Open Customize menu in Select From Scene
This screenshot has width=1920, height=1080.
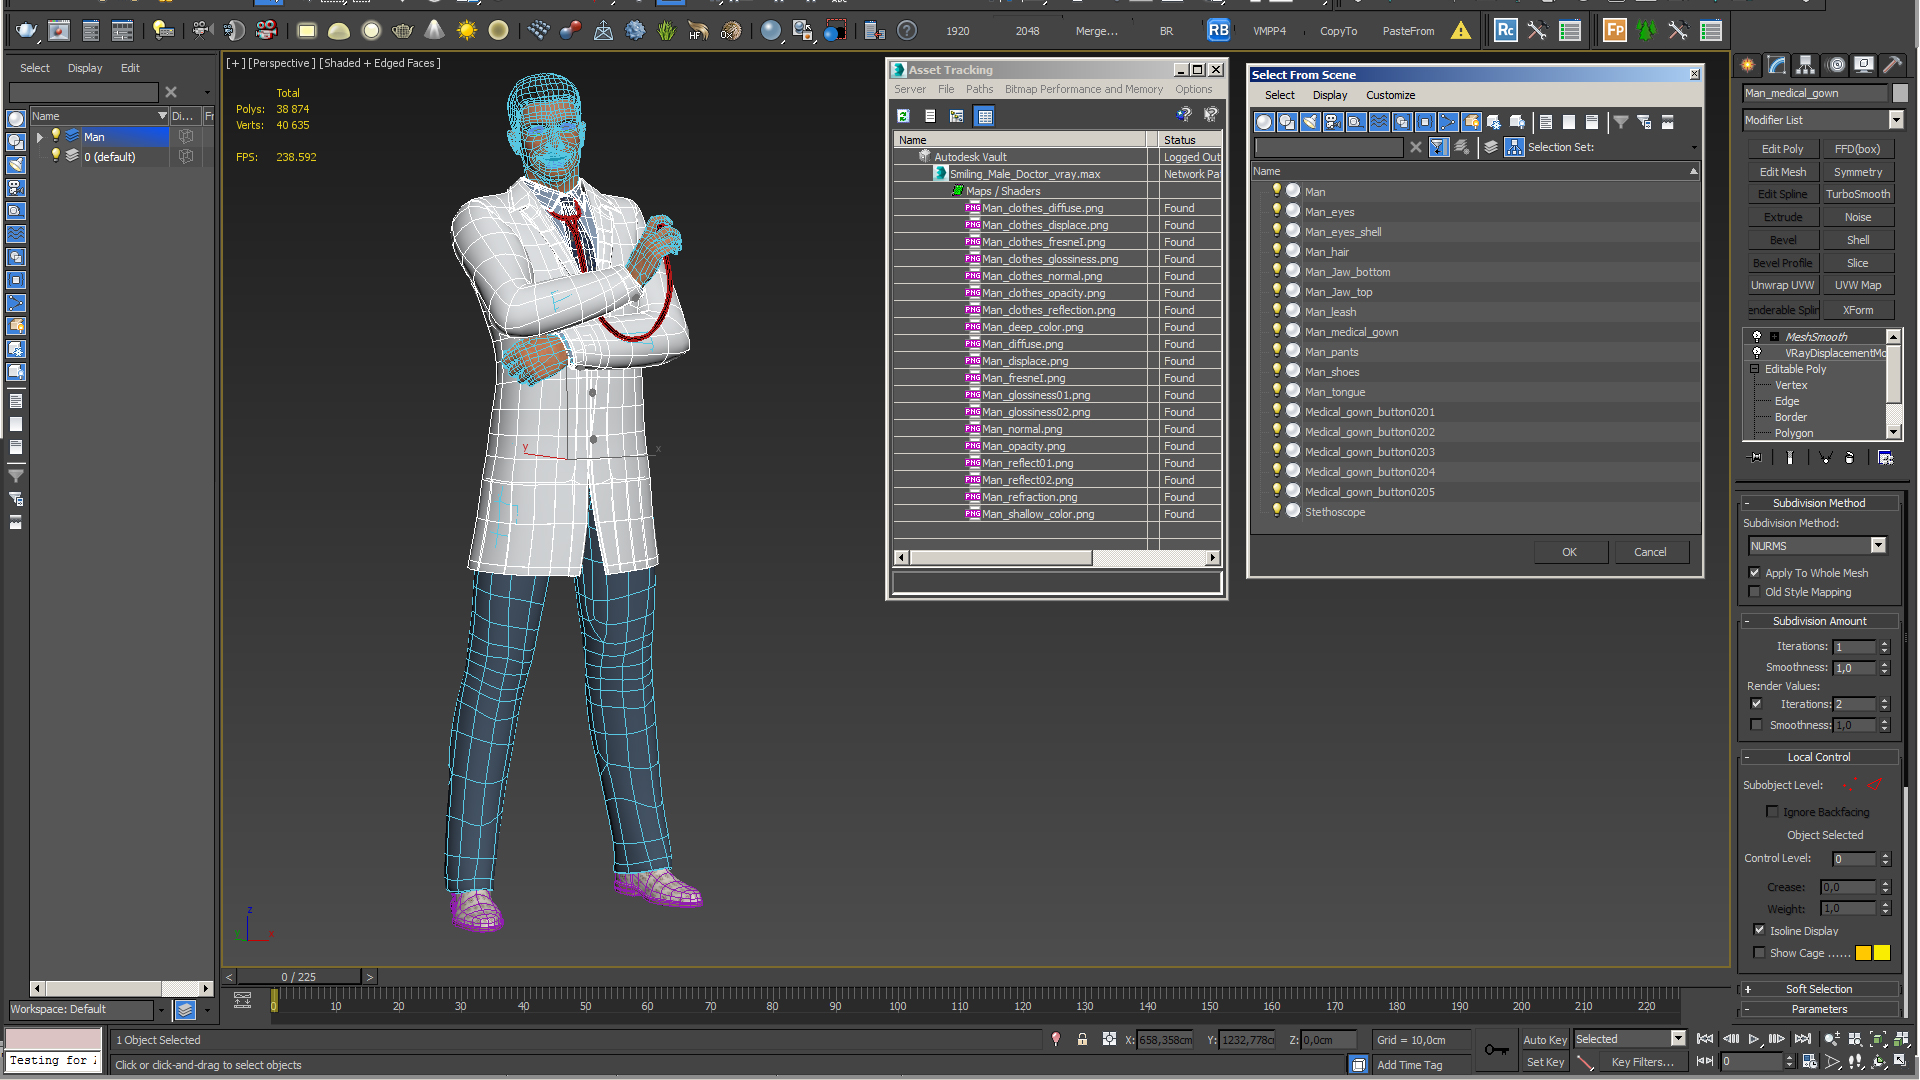pos(1390,95)
